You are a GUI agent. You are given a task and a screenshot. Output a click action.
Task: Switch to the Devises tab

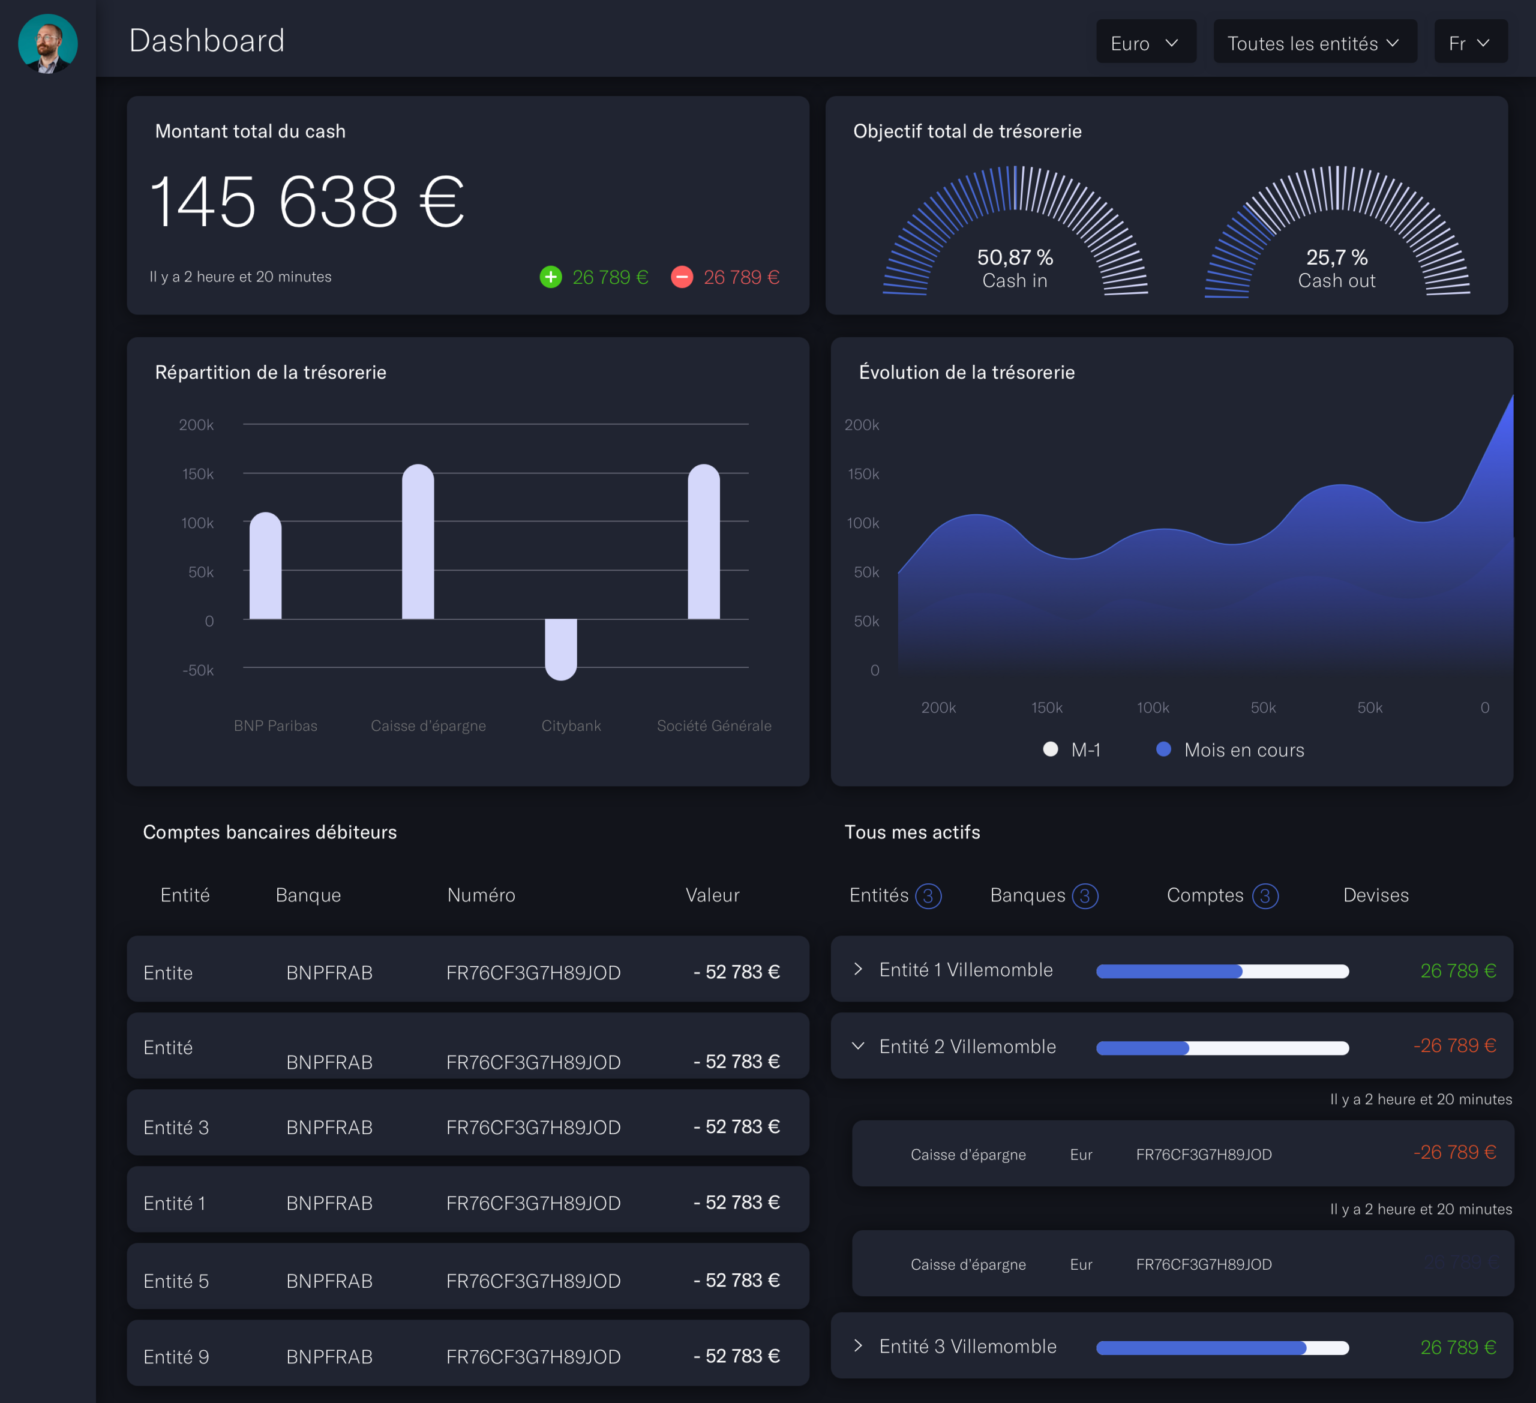(x=1375, y=895)
